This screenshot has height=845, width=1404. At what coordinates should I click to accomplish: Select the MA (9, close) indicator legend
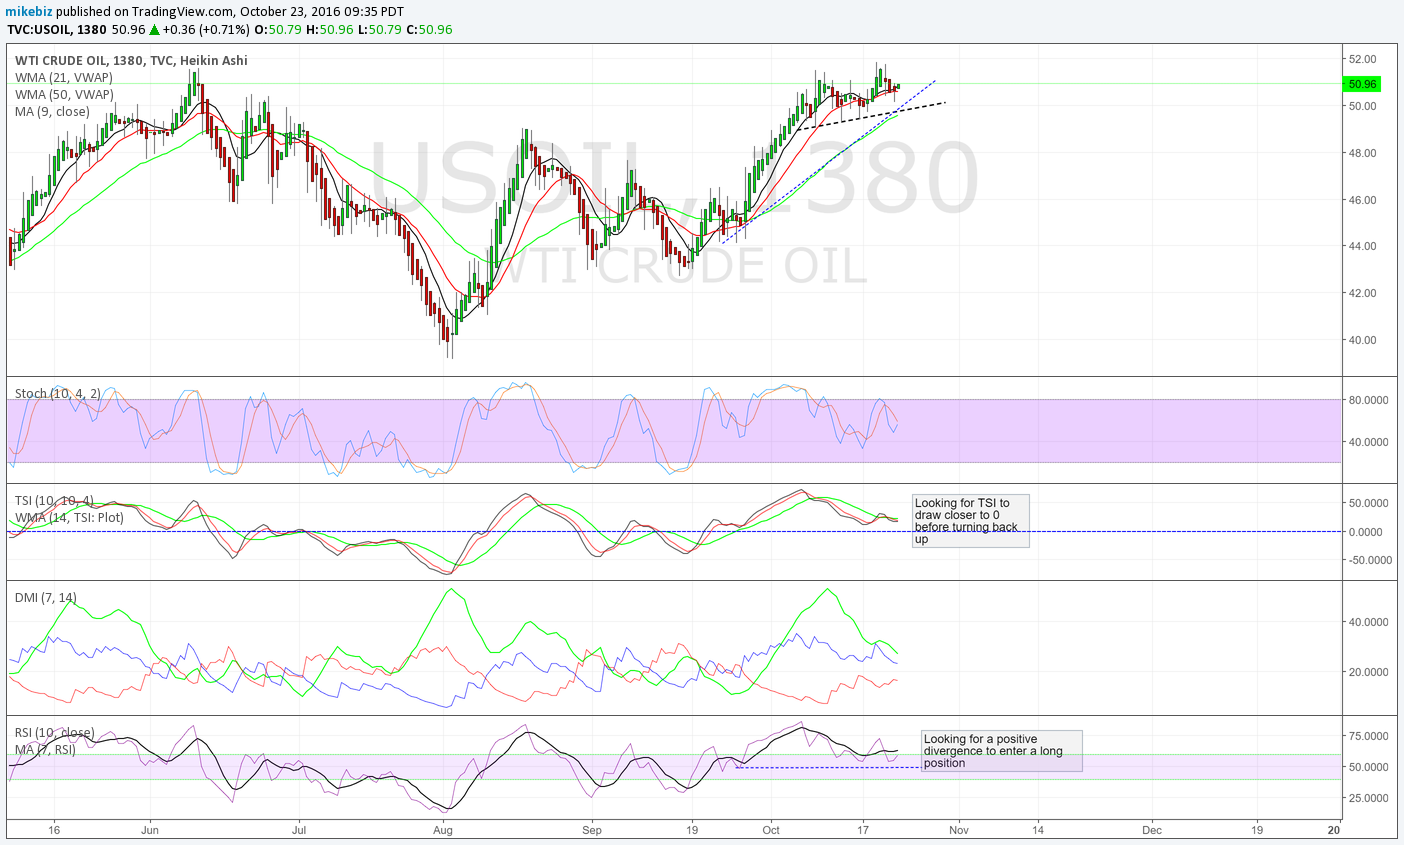(x=52, y=112)
